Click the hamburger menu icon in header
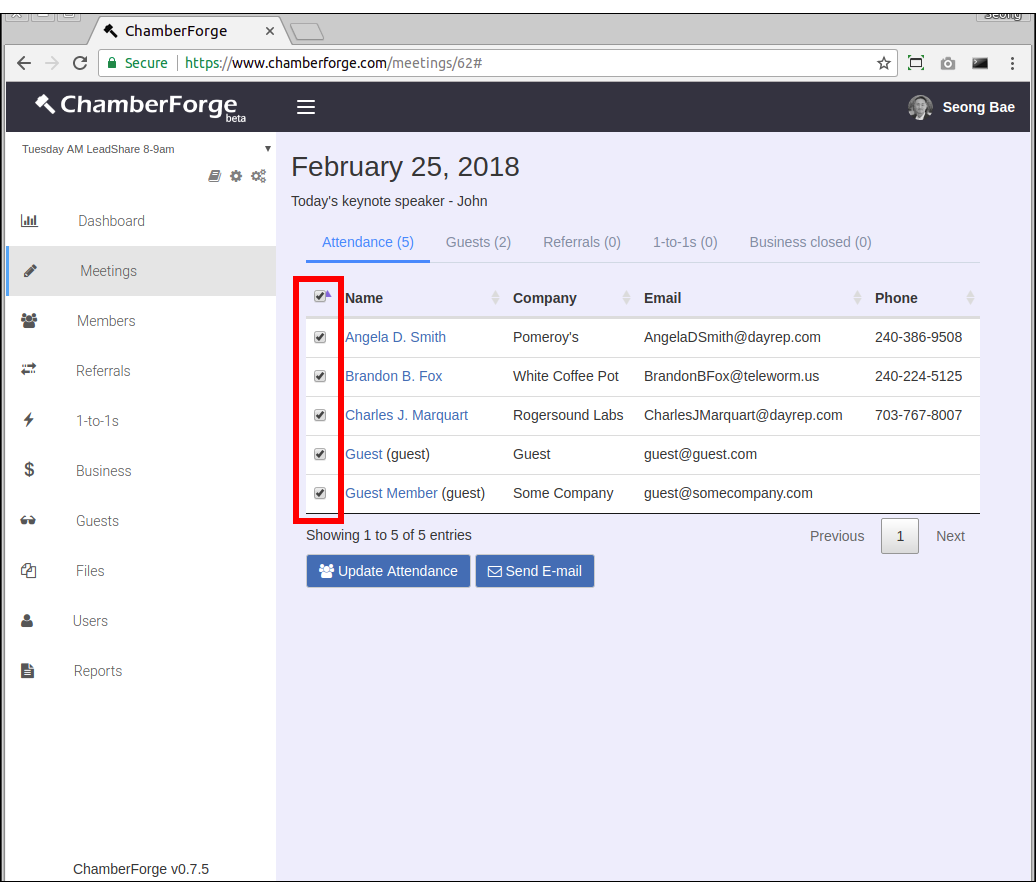Viewport: 1036px width, 895px height. (x=306, y=107)
